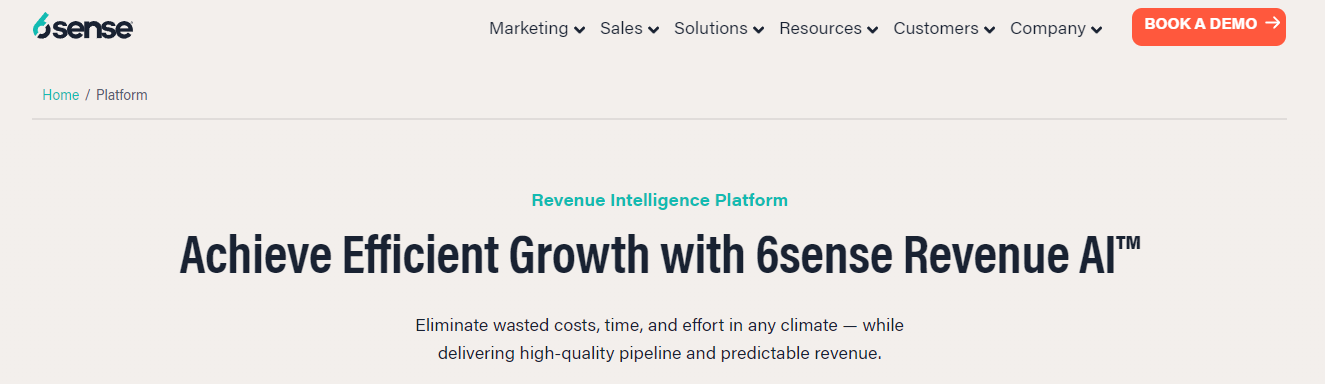Click the Revenue Intelligence Platform label
This screenshot has height=384, width=1325.
660,200
